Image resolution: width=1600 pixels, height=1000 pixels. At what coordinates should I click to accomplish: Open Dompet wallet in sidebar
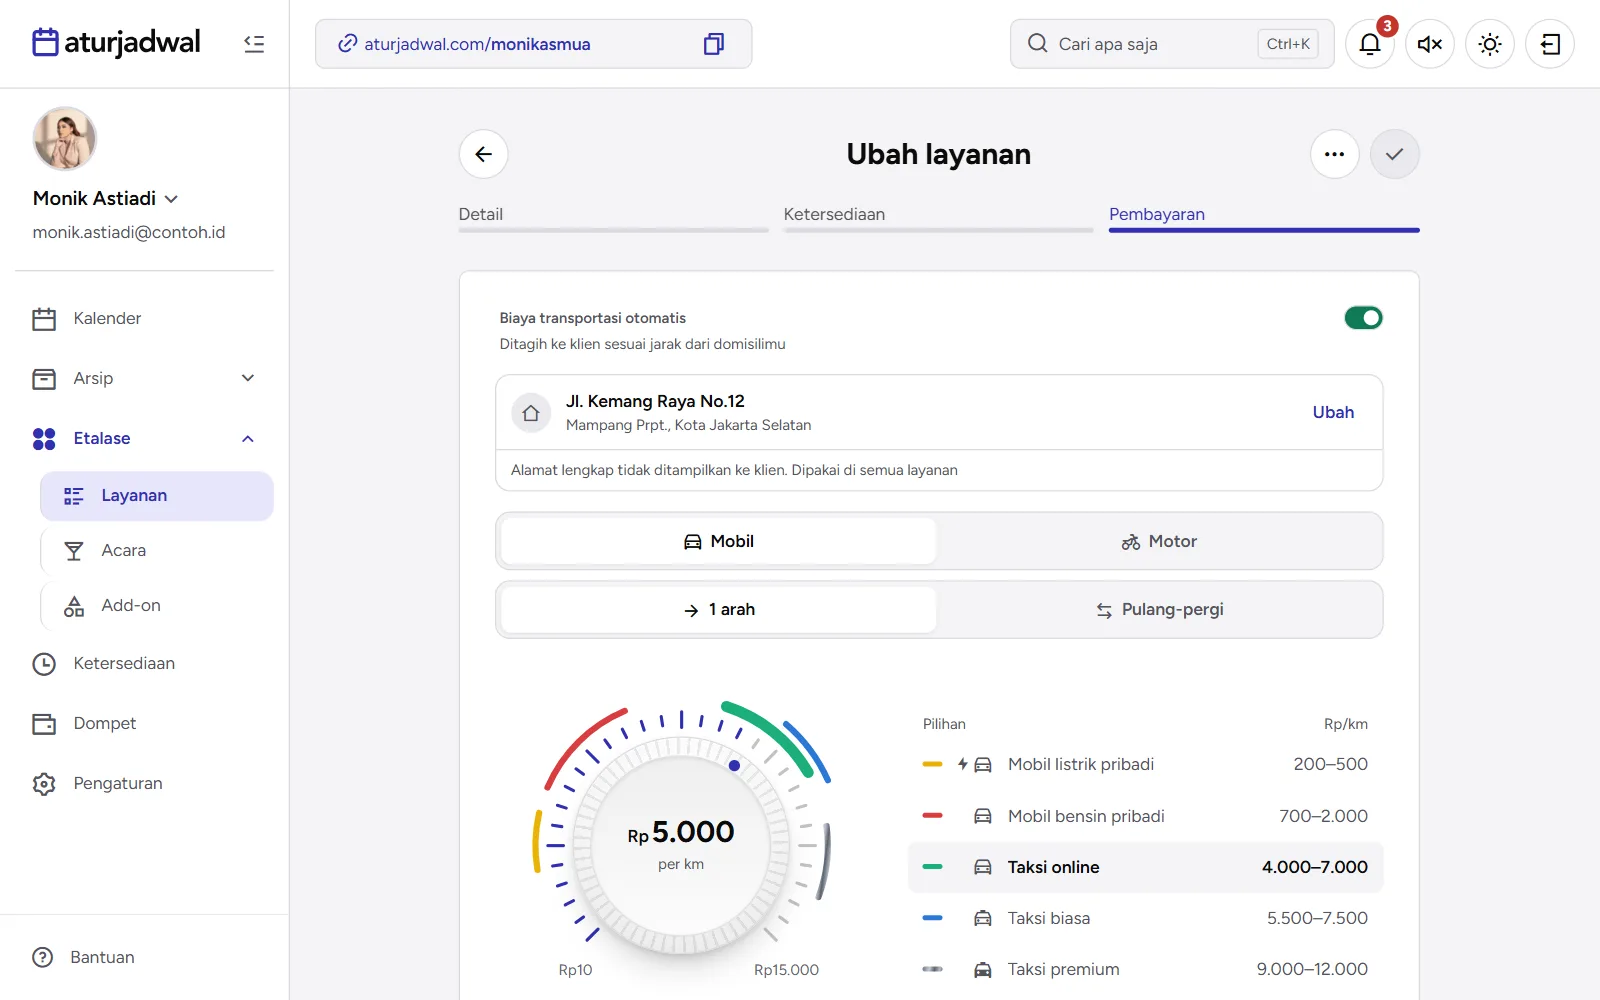coord(145,723)
